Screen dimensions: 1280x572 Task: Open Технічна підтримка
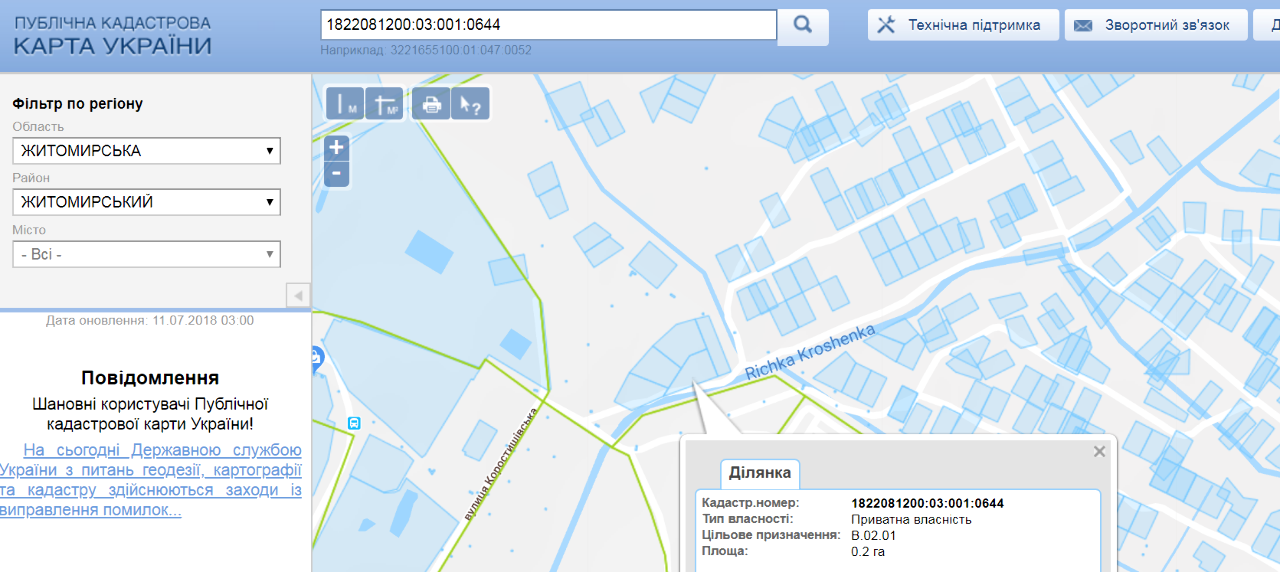pos(962,26)
